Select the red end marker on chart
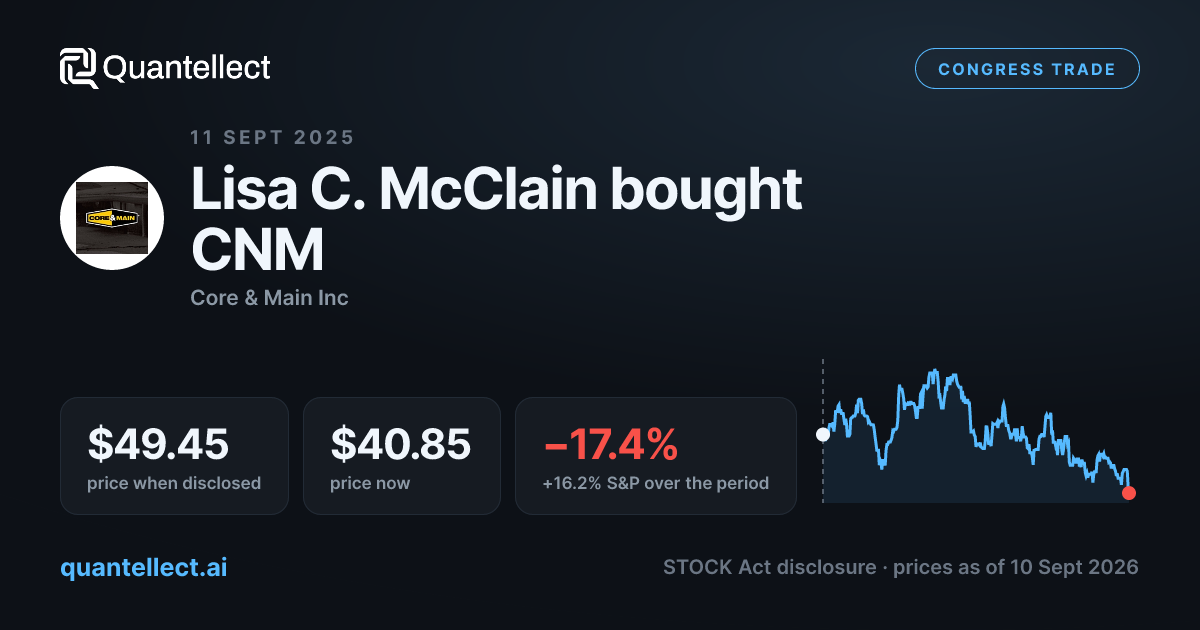Image resolution: width=1200 pixels, height=630 pixels. point(1129,492)
